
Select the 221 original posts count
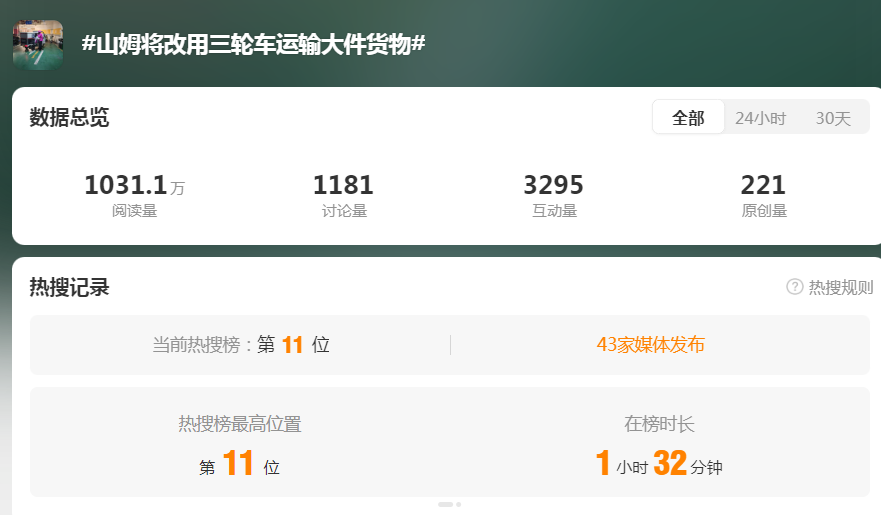click(763, 186)
